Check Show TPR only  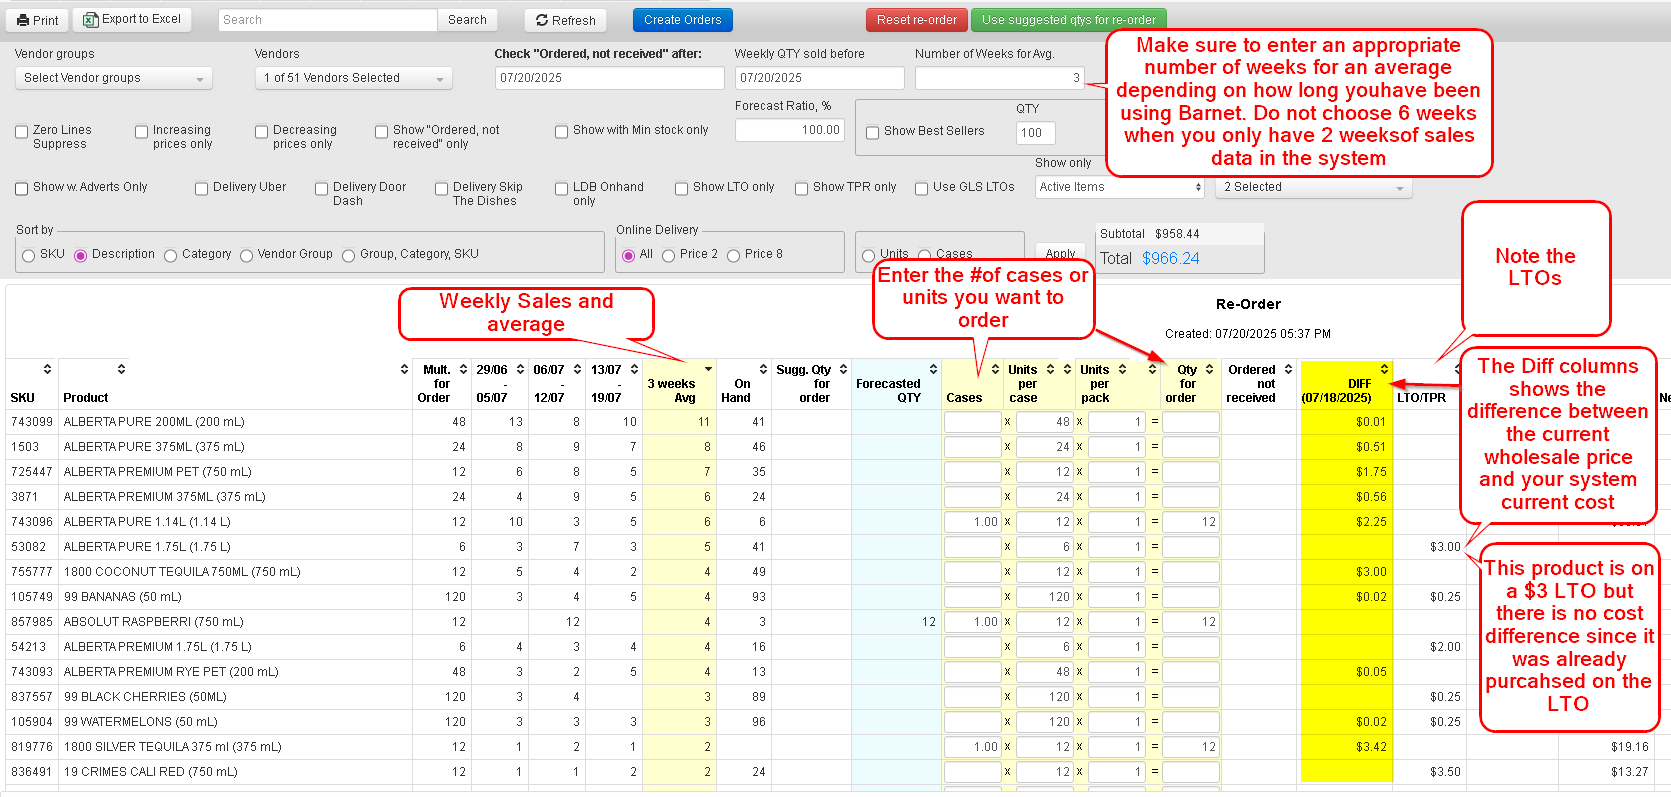pos(801,188)
